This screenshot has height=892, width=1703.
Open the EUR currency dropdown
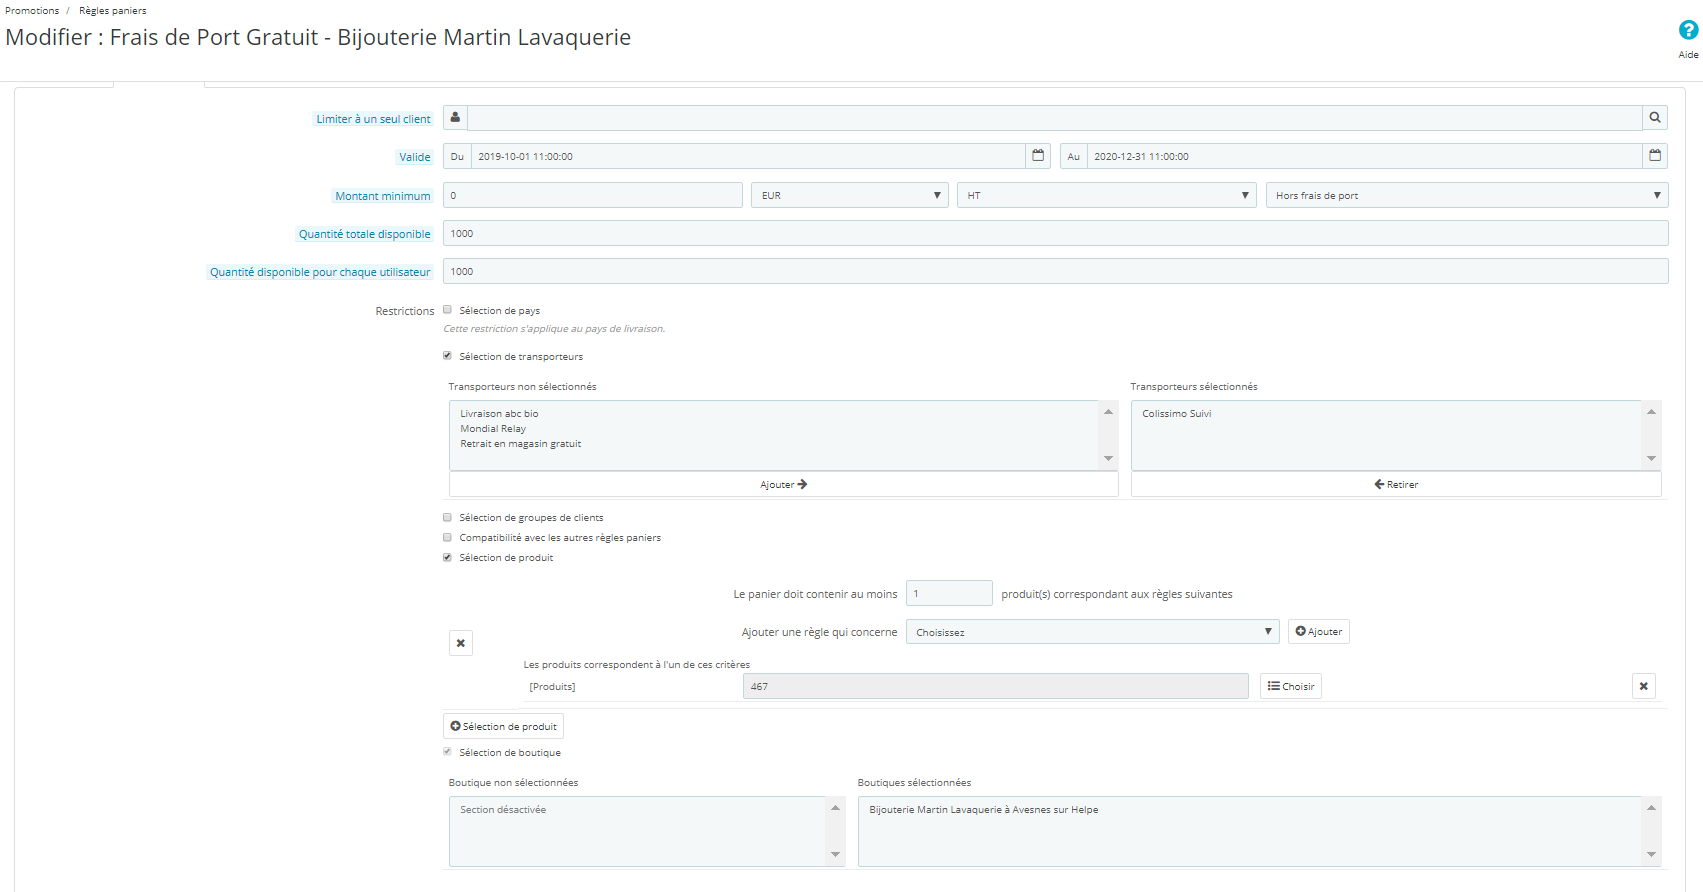(x=850, y=195)
